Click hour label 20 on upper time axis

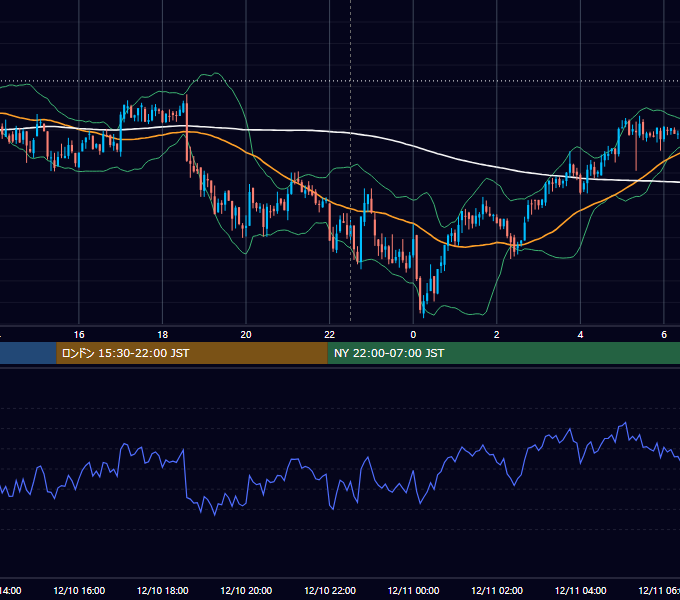click(x=246, y=335)
